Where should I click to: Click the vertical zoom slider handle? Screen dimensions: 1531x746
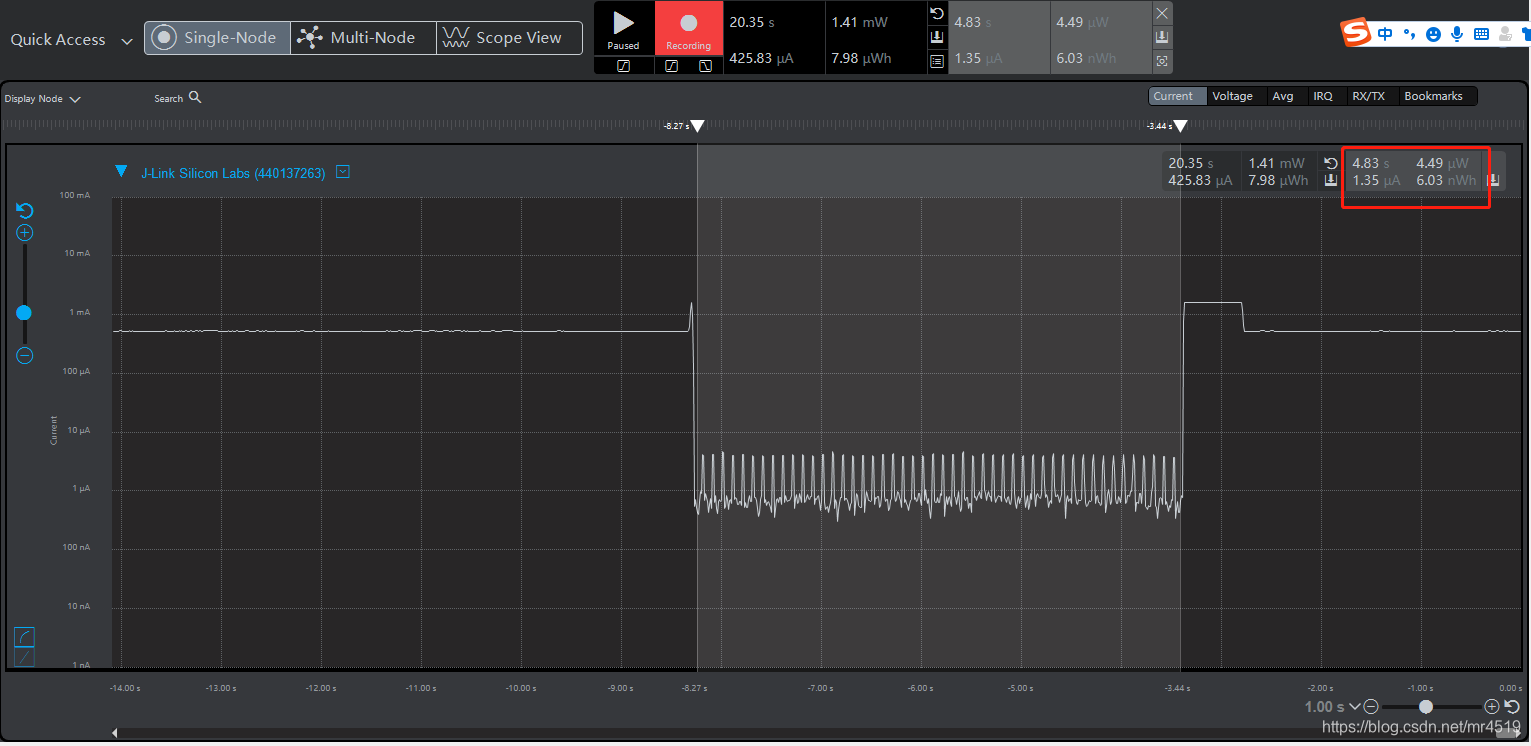click(x=24, y=313)
